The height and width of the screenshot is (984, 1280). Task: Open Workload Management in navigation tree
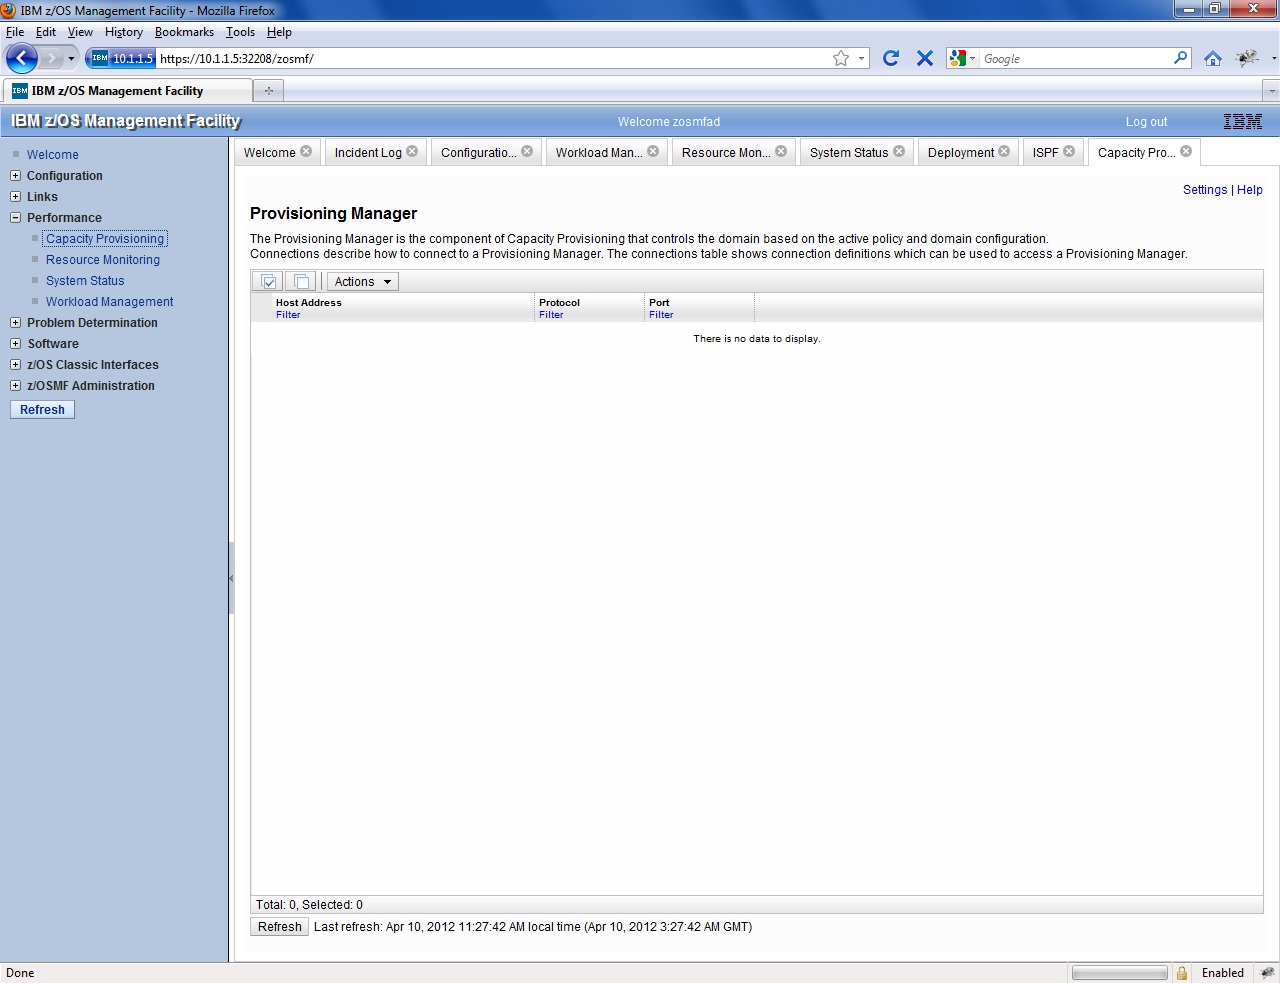[x=110, y=302]
